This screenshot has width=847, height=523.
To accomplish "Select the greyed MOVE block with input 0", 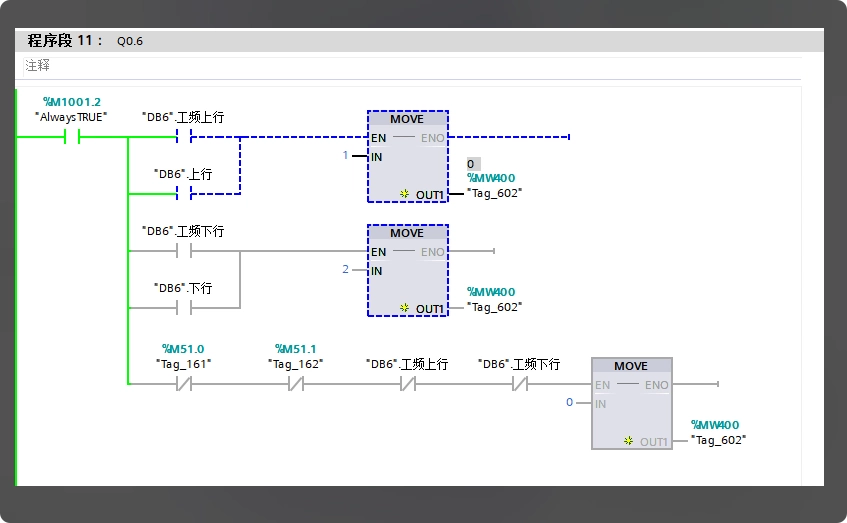I will point(632,403).
